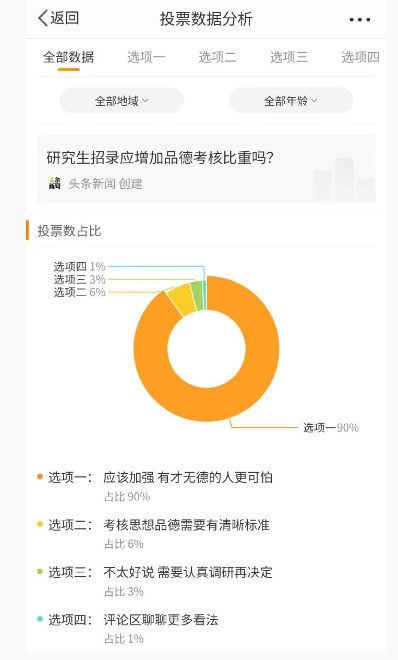The height and width of the screenshot is (660, 398).
Task: Open the 选项三 tab
Action: click(x=289, y=57)
